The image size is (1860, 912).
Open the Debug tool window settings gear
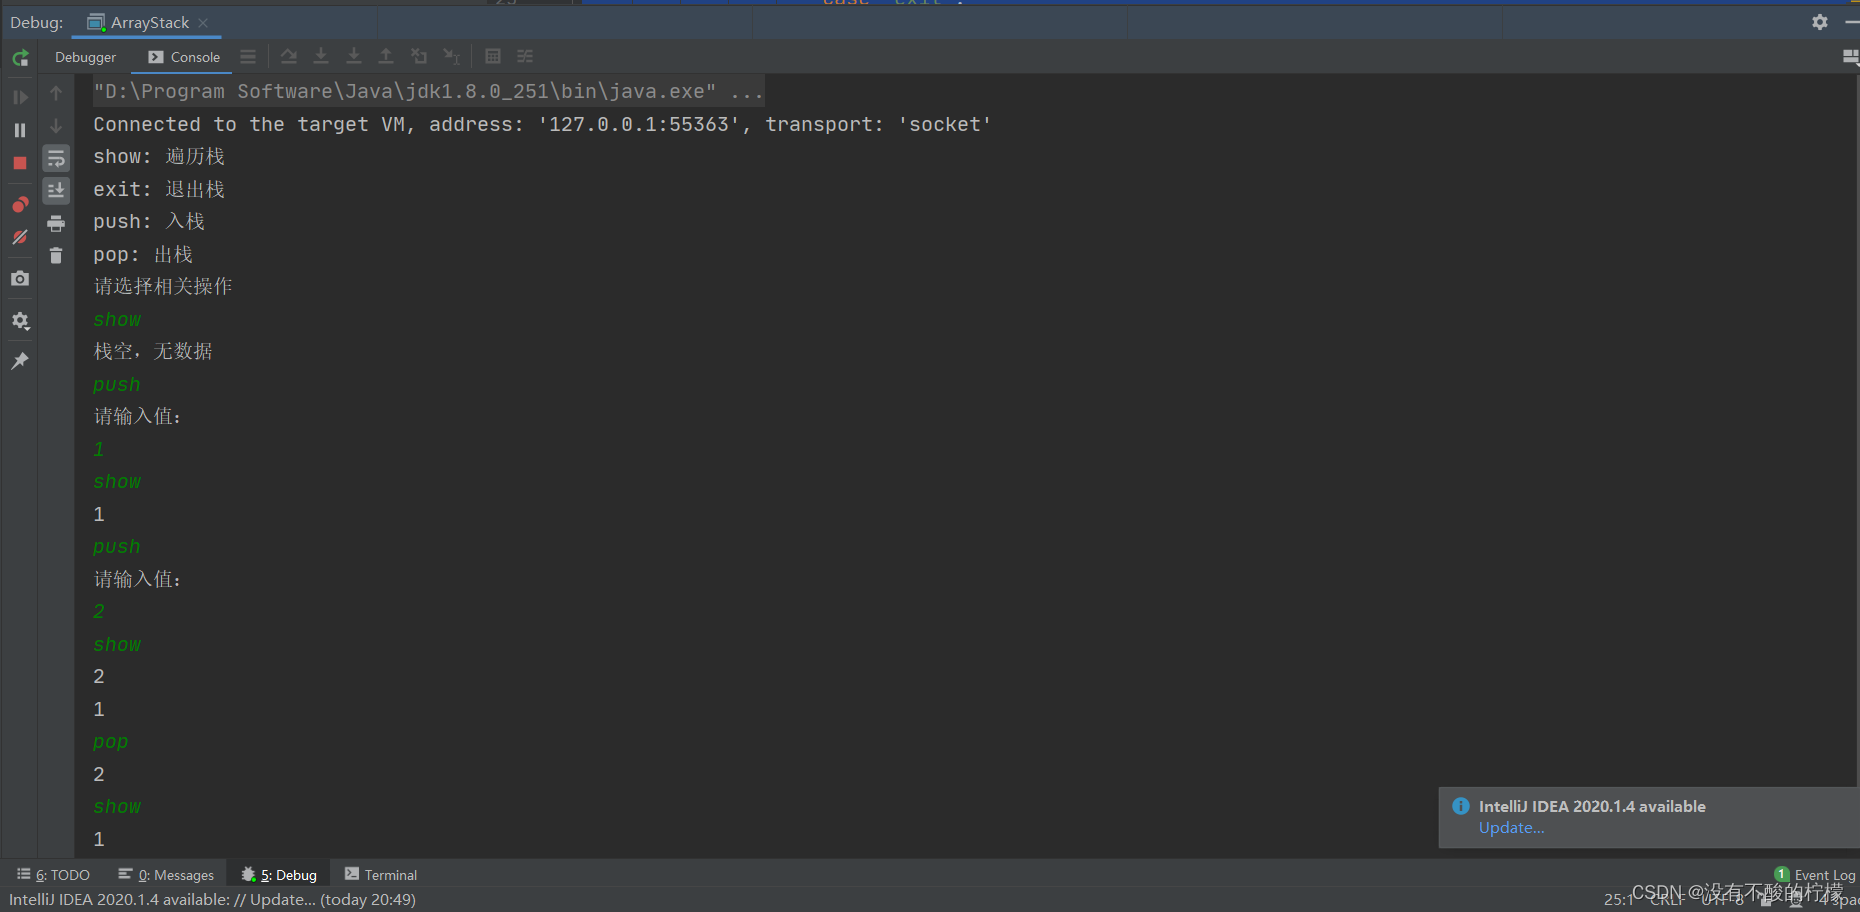click(x=1820, y=22)
